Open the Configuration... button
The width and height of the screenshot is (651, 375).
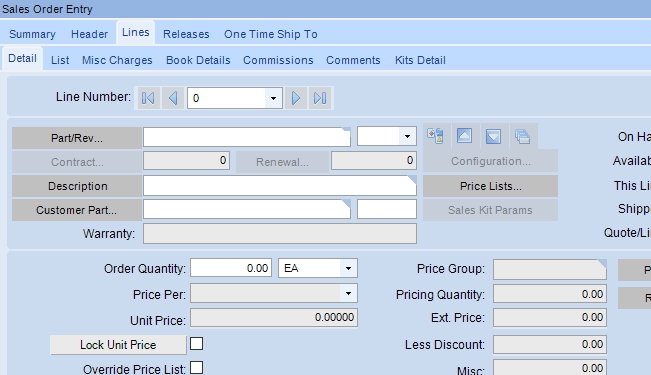click(490, 161)
